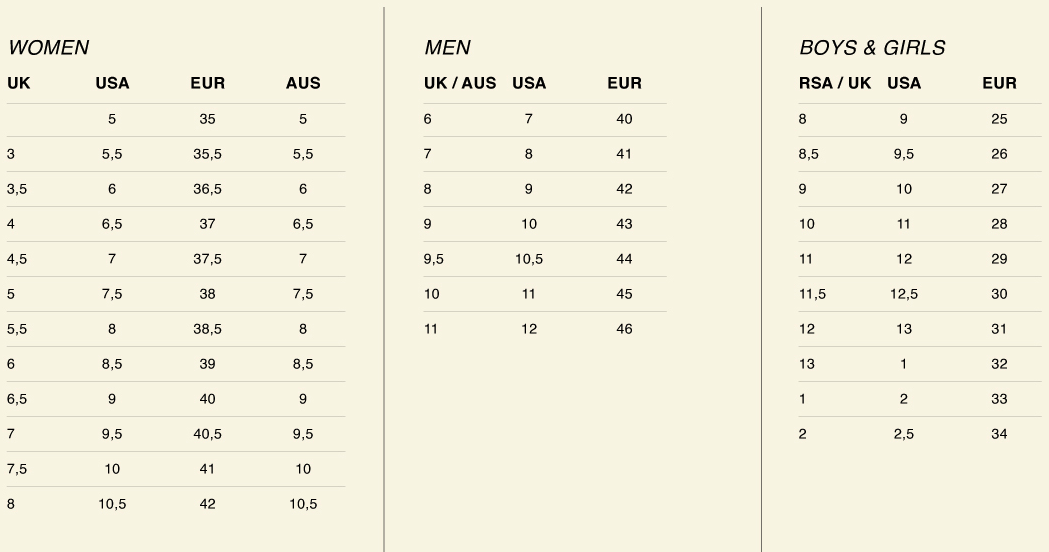This screenshot has height=552, width=1049.
Task: Click Men's EUR size 46 cell
Action: point(624,329)
